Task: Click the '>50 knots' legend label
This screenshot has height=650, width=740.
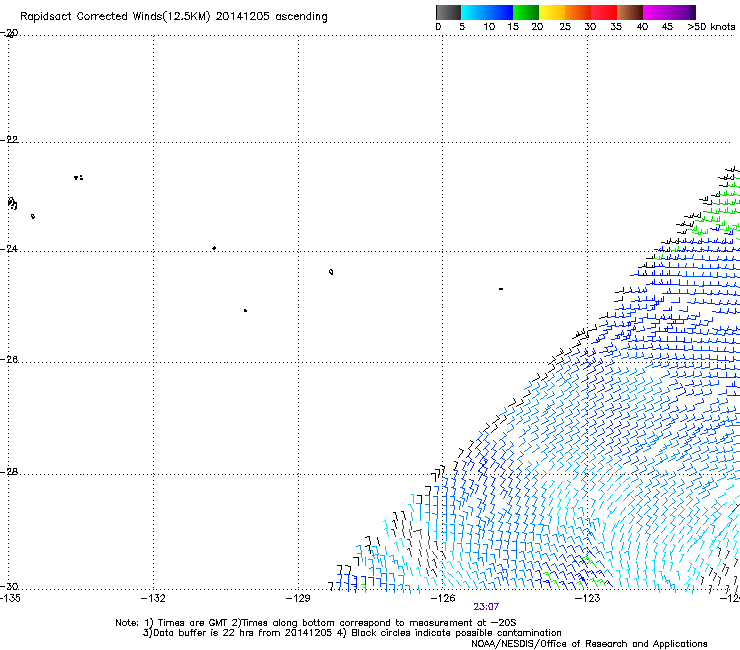Action: tap(711, 27)
